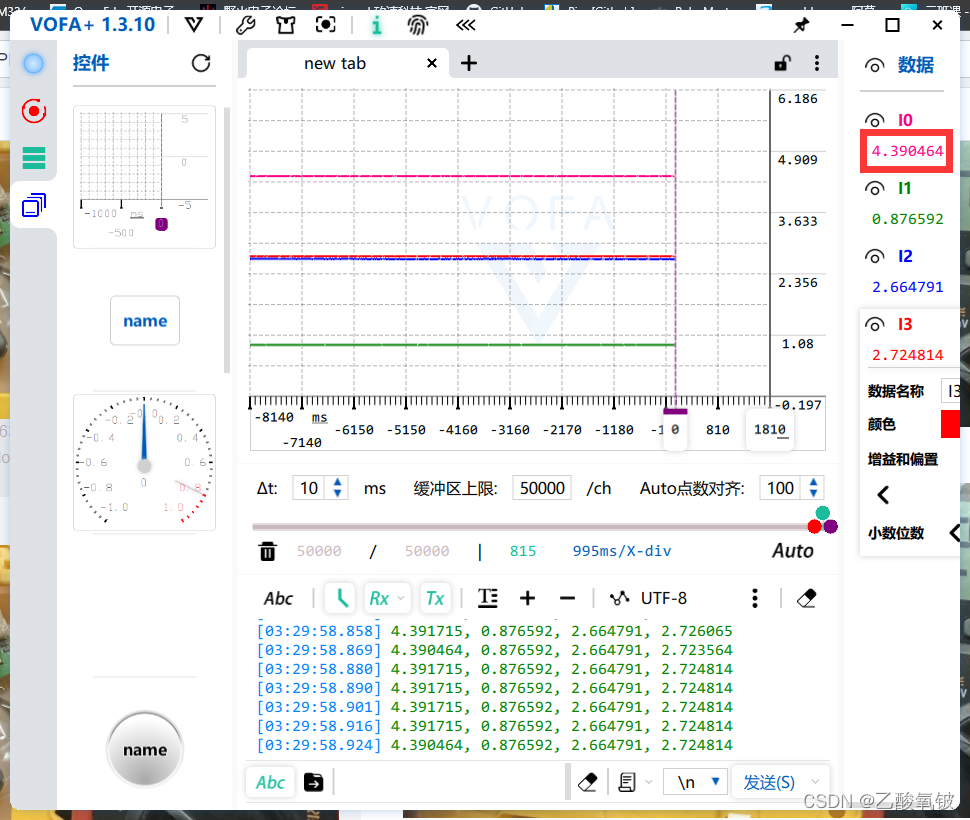The image size is (970, 820).
Task: Add a new tab with plus icon
Action: (x=469, y=63)
